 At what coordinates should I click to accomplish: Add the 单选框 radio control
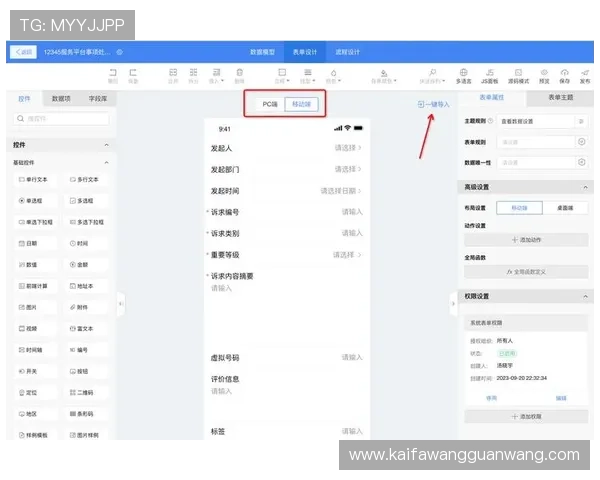pos(35,201)
